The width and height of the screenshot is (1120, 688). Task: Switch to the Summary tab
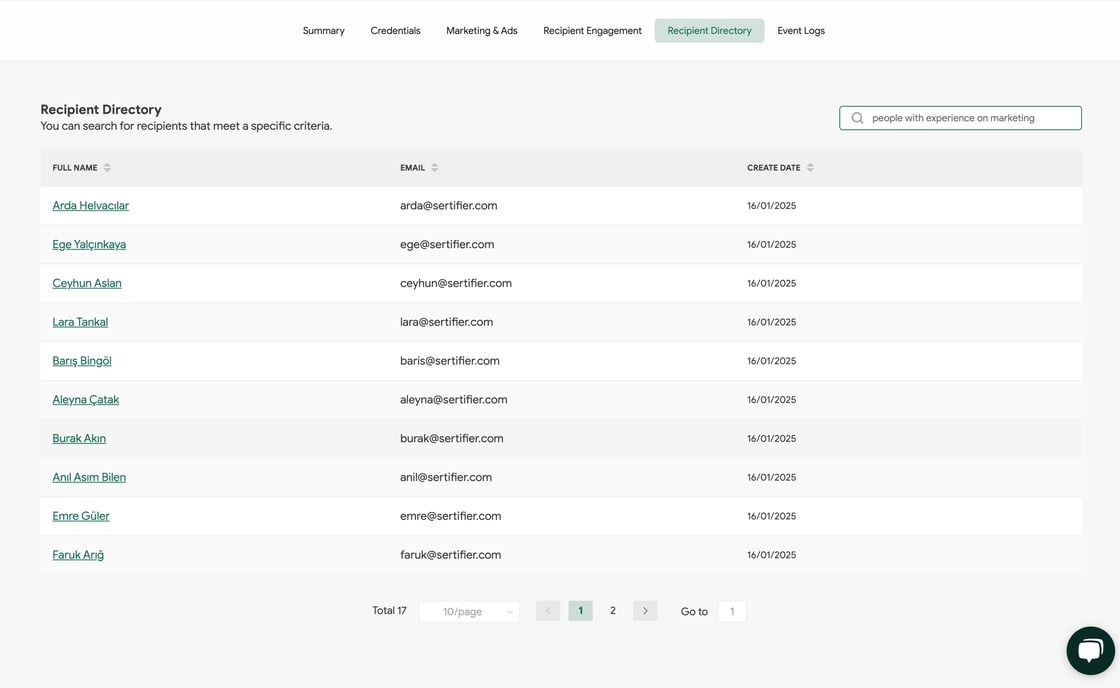[324, 31]
